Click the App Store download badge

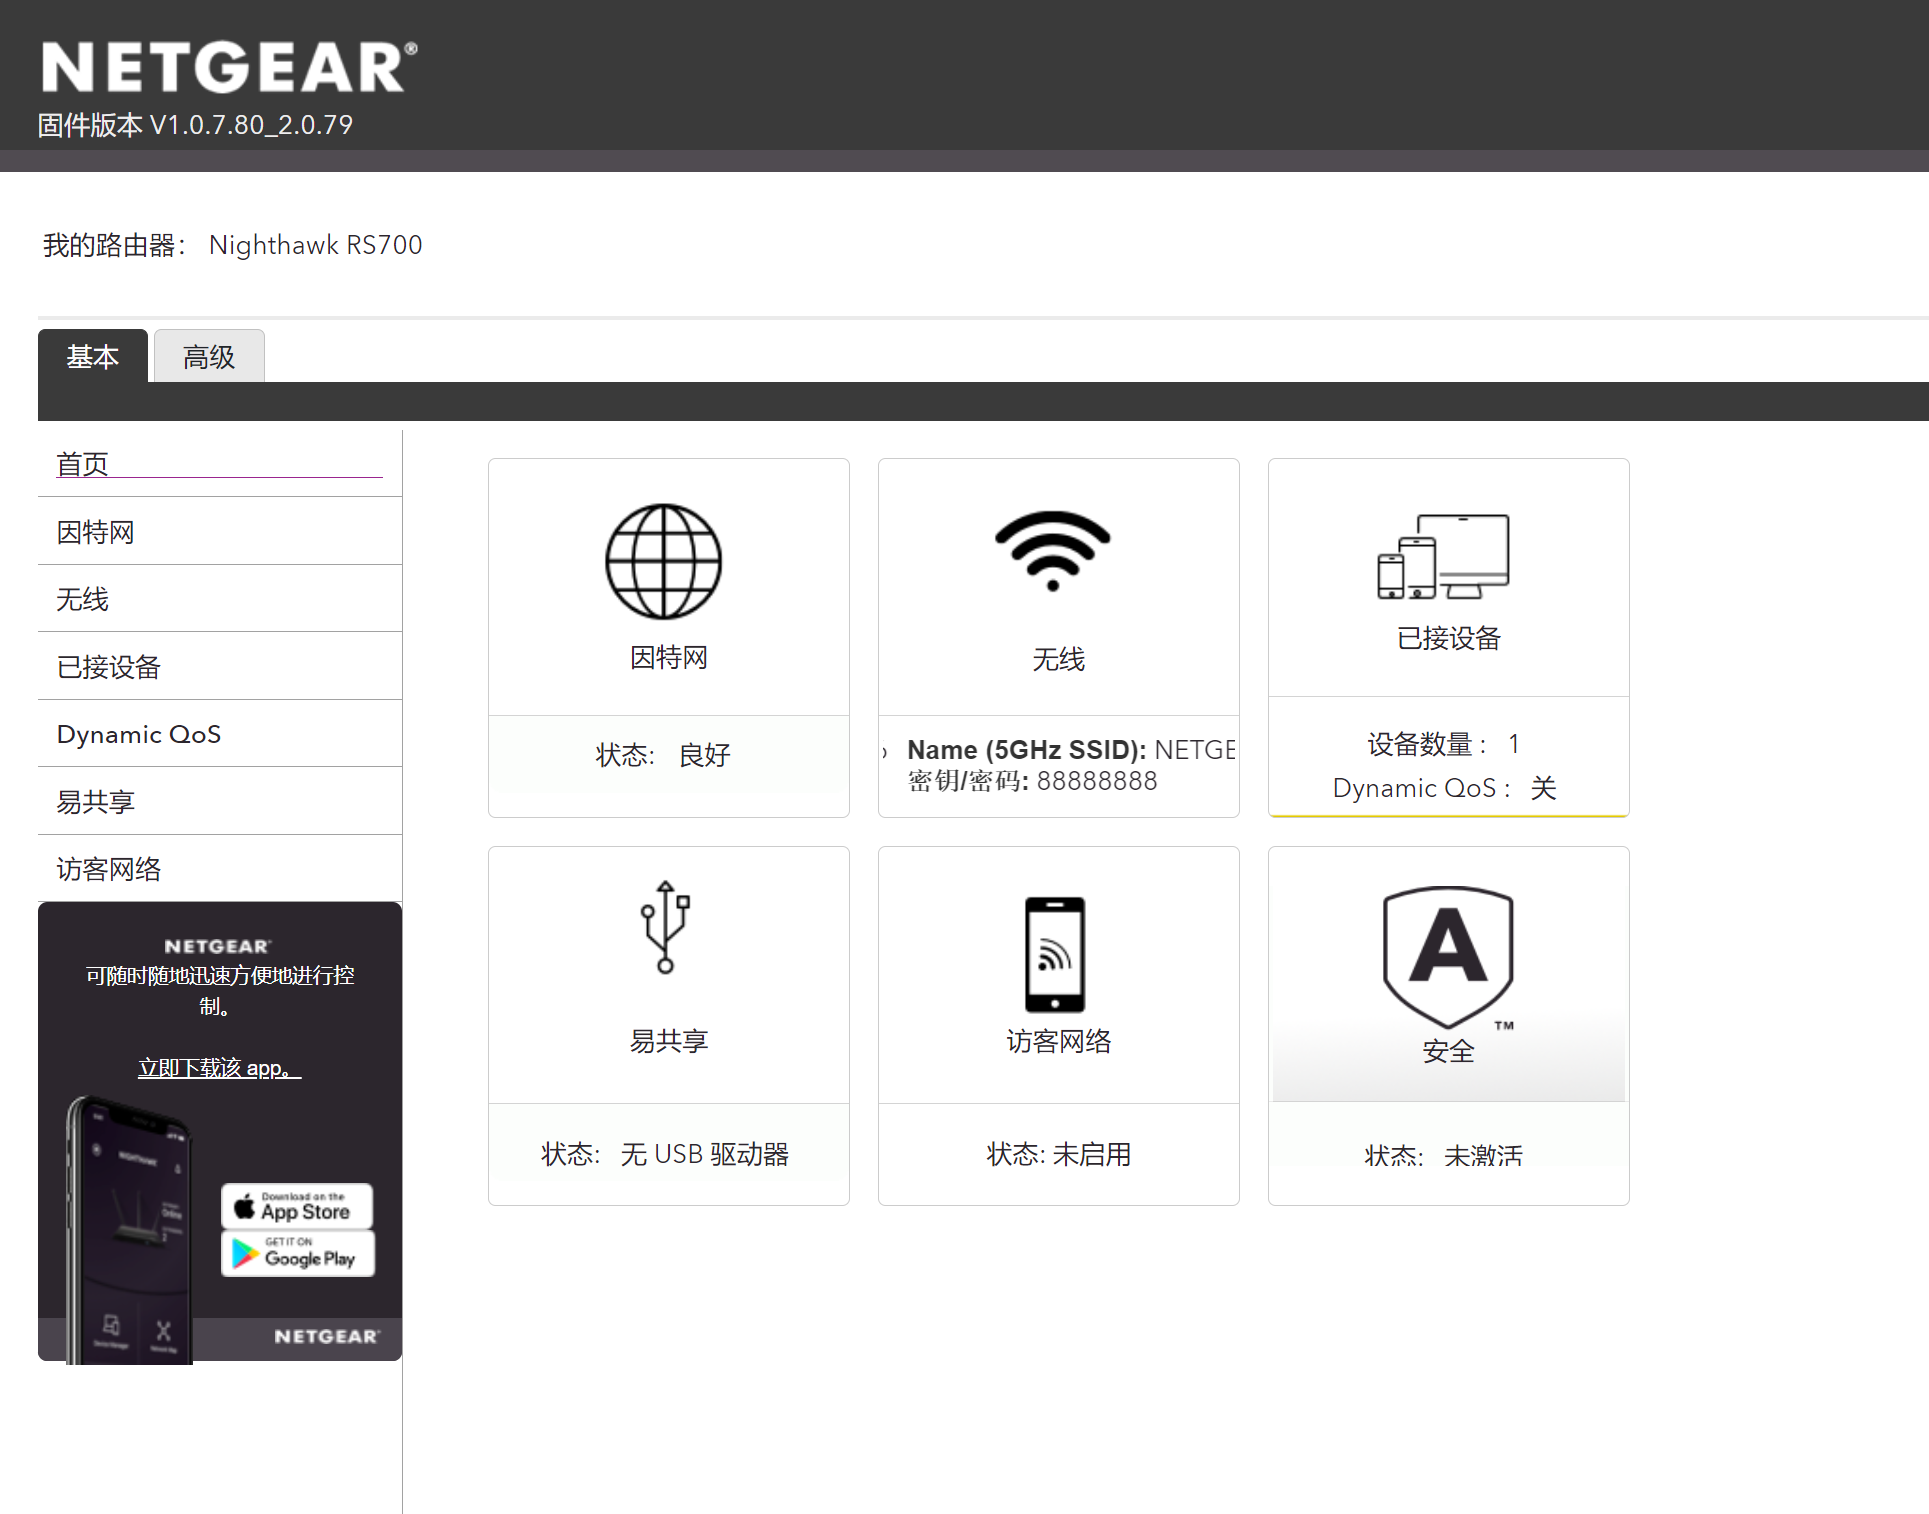[297, 1206]
